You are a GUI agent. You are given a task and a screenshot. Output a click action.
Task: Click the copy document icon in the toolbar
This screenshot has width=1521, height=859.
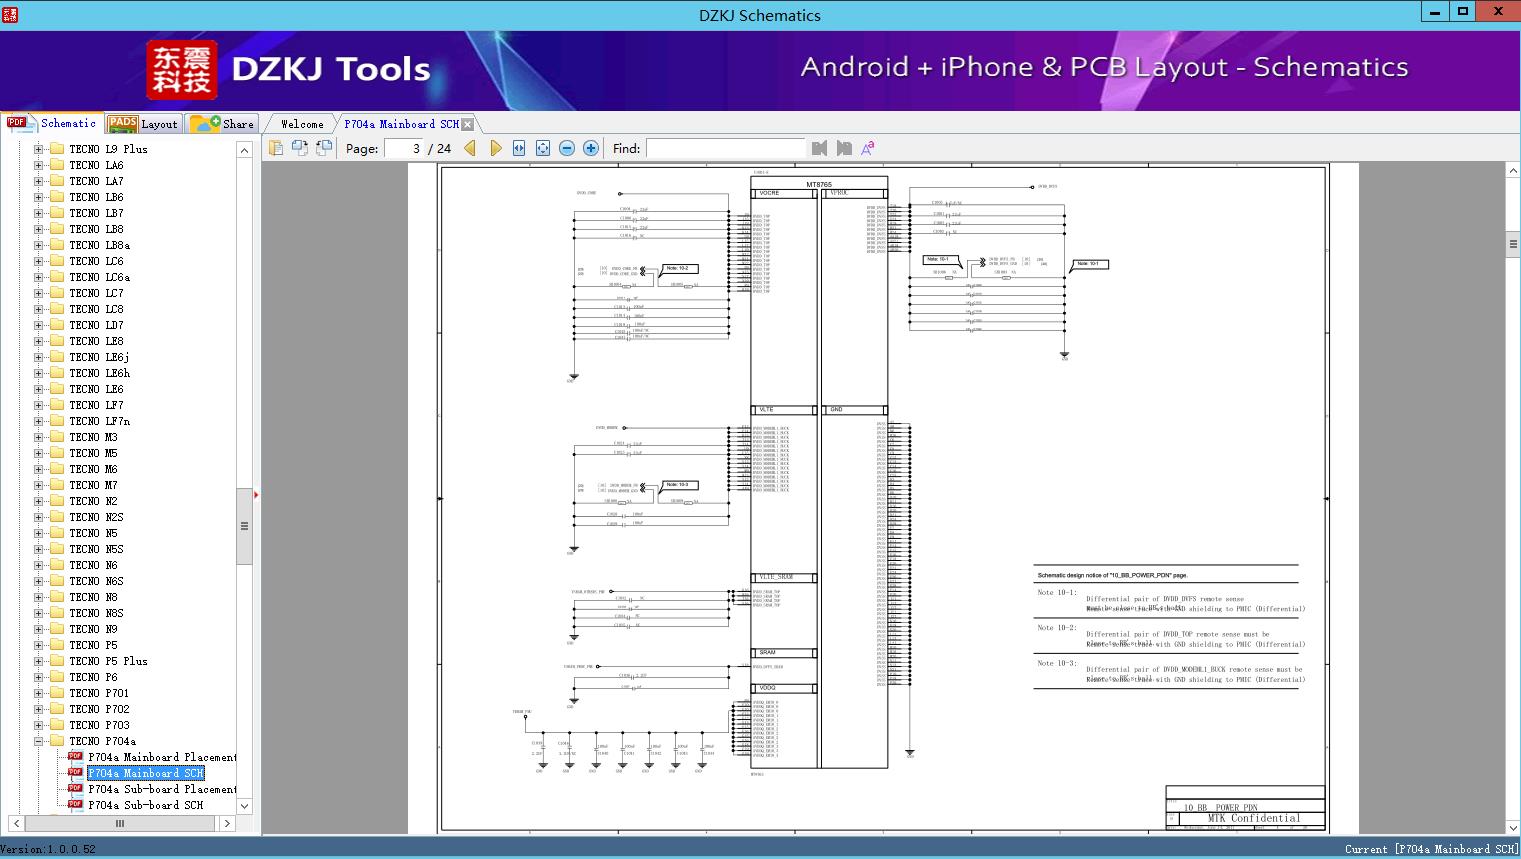pos(276,148)
